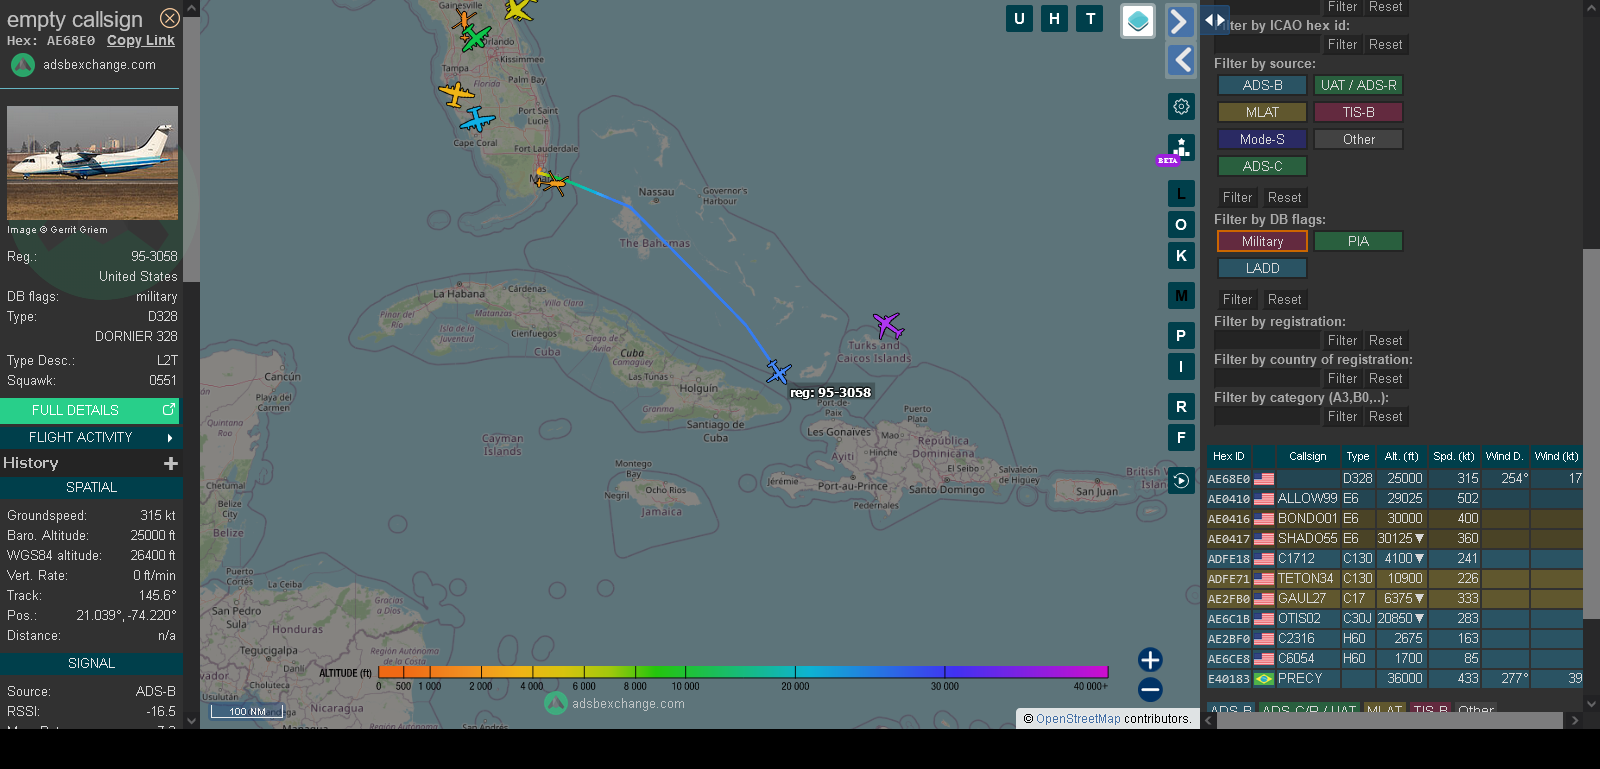
Task: Toggle the MLAT source filter
Action: (x=1262, y=113)
